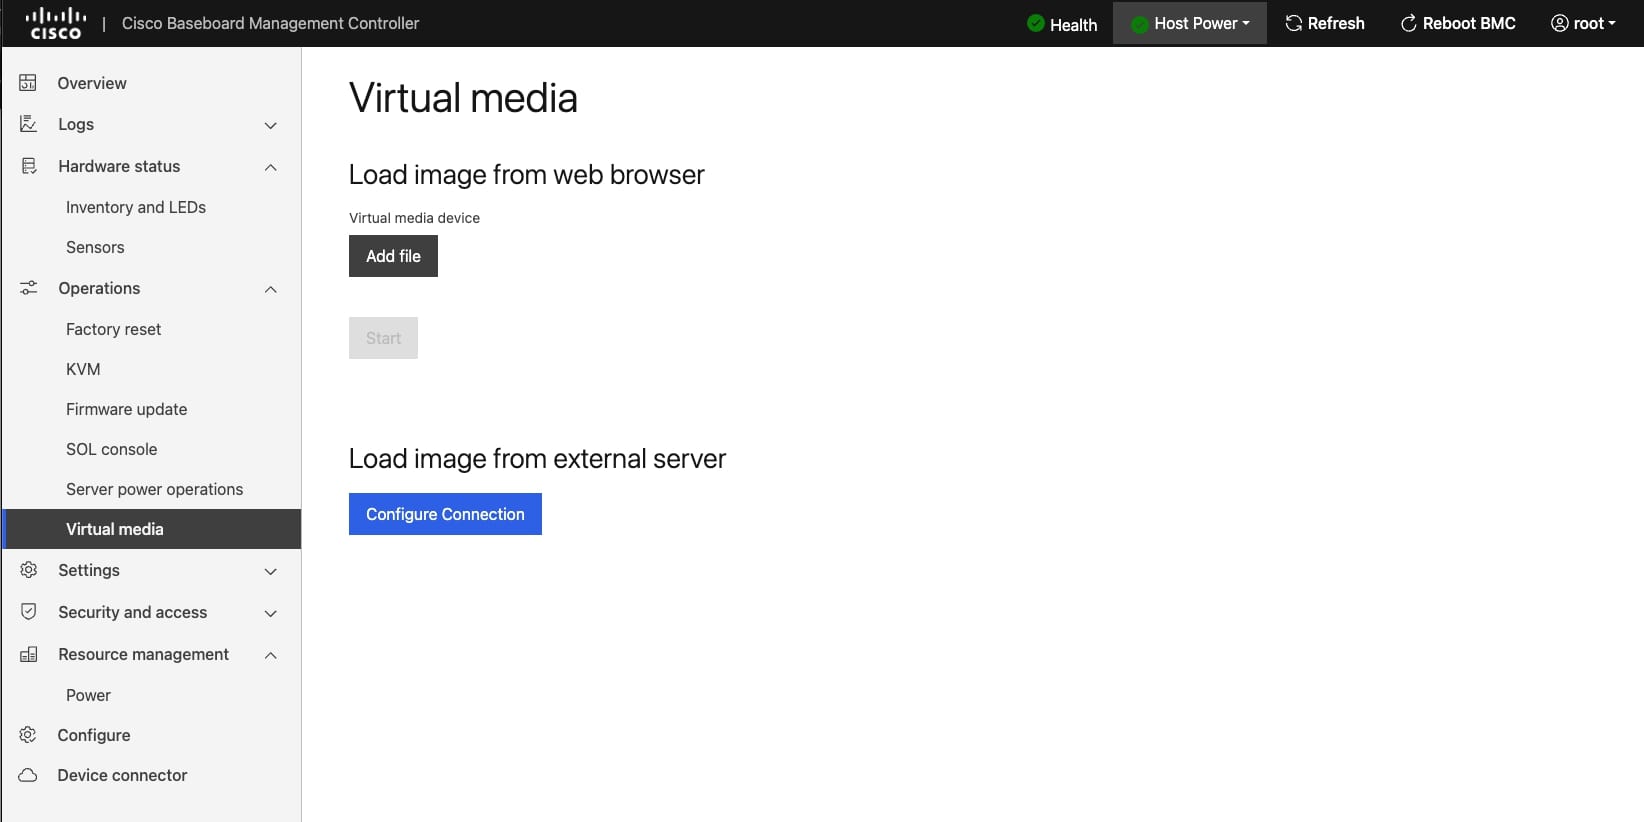
Task: Go to Firmware update page
Action: click(126, 409)
